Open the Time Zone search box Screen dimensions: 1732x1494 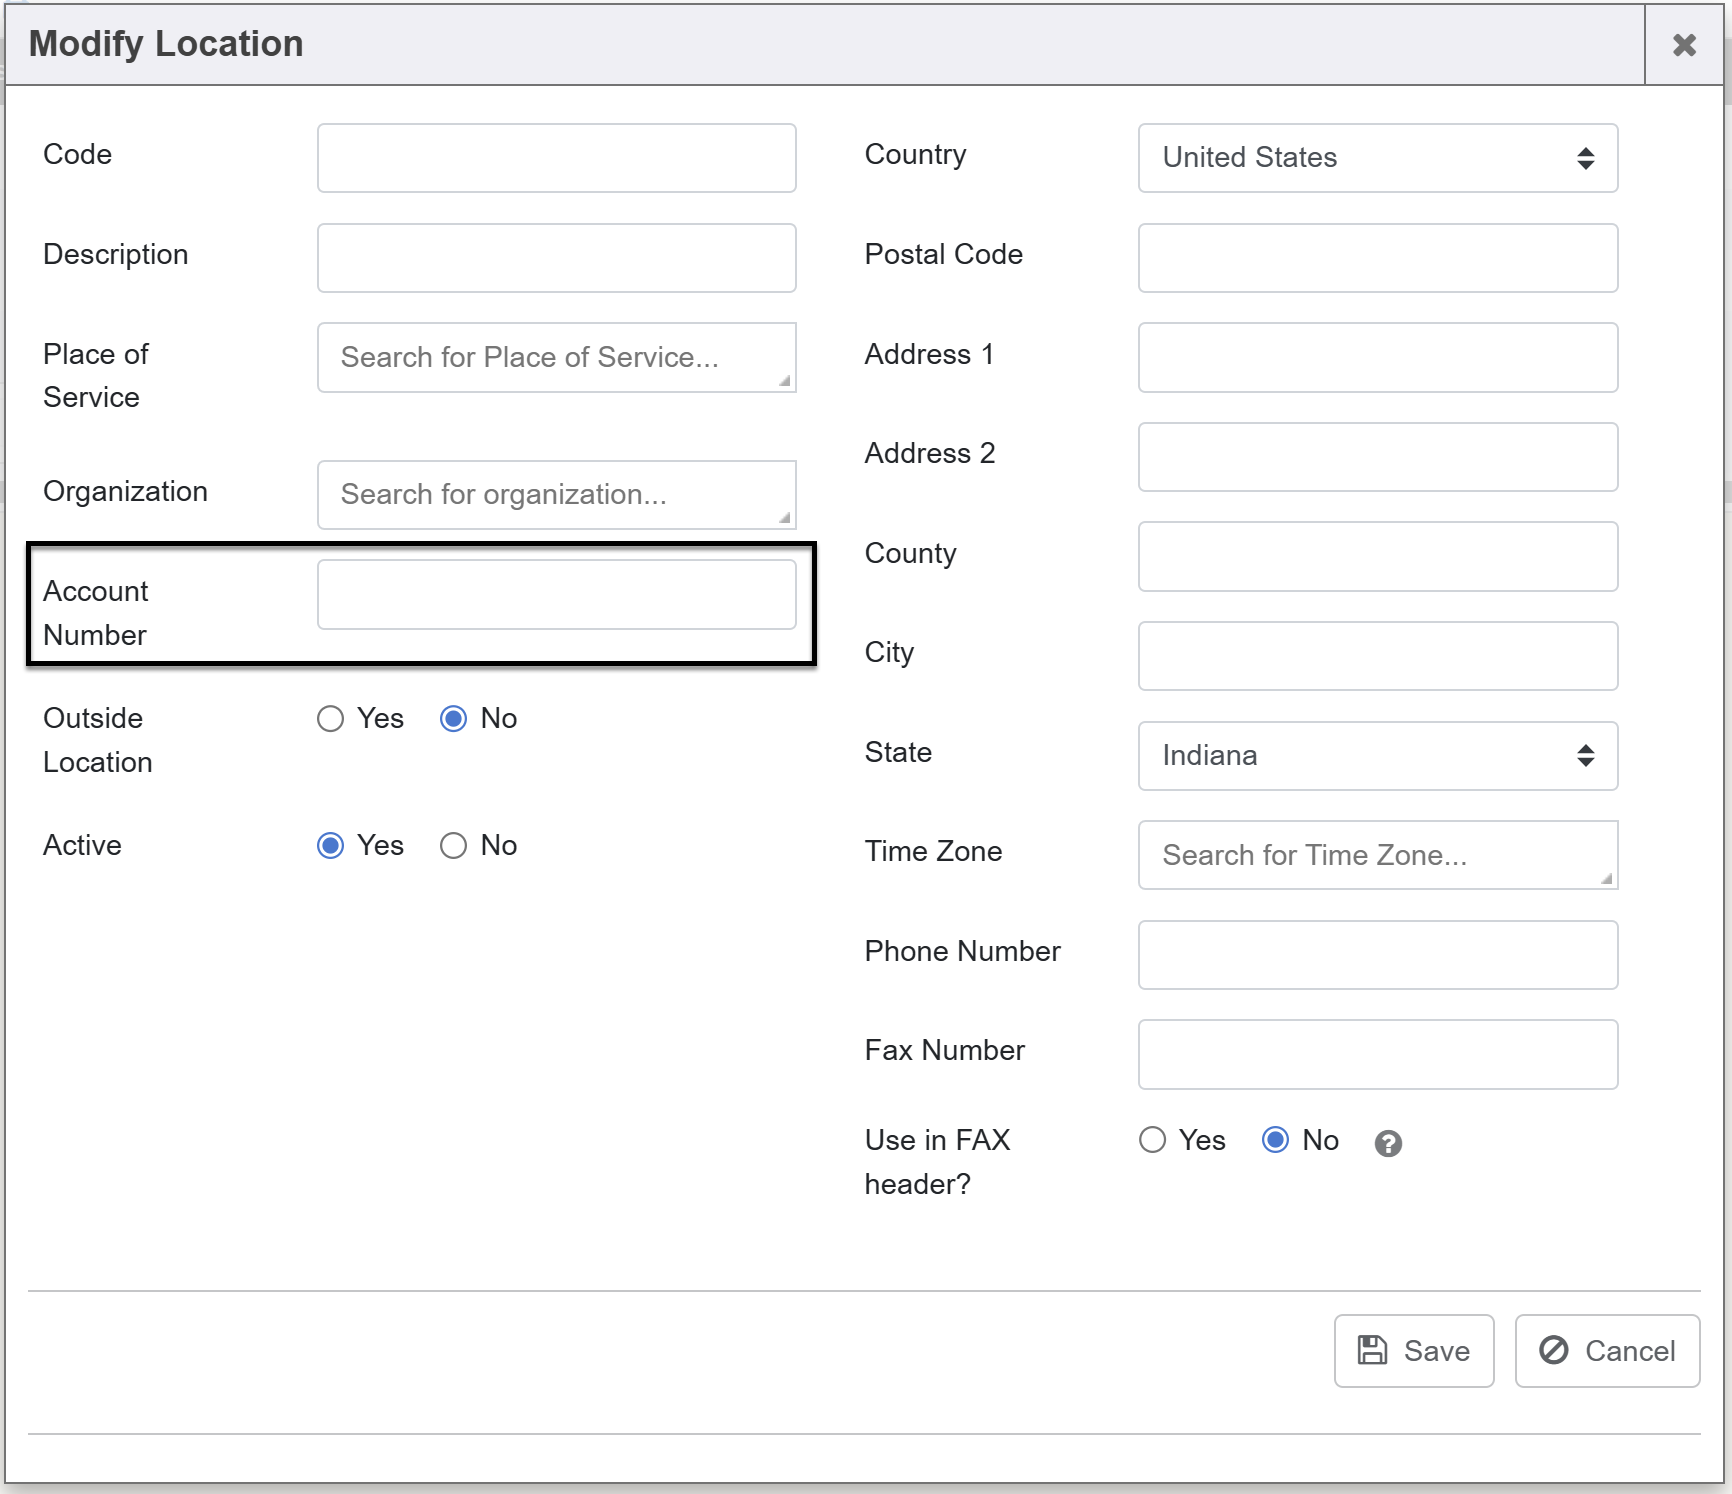pos(1377,855)
